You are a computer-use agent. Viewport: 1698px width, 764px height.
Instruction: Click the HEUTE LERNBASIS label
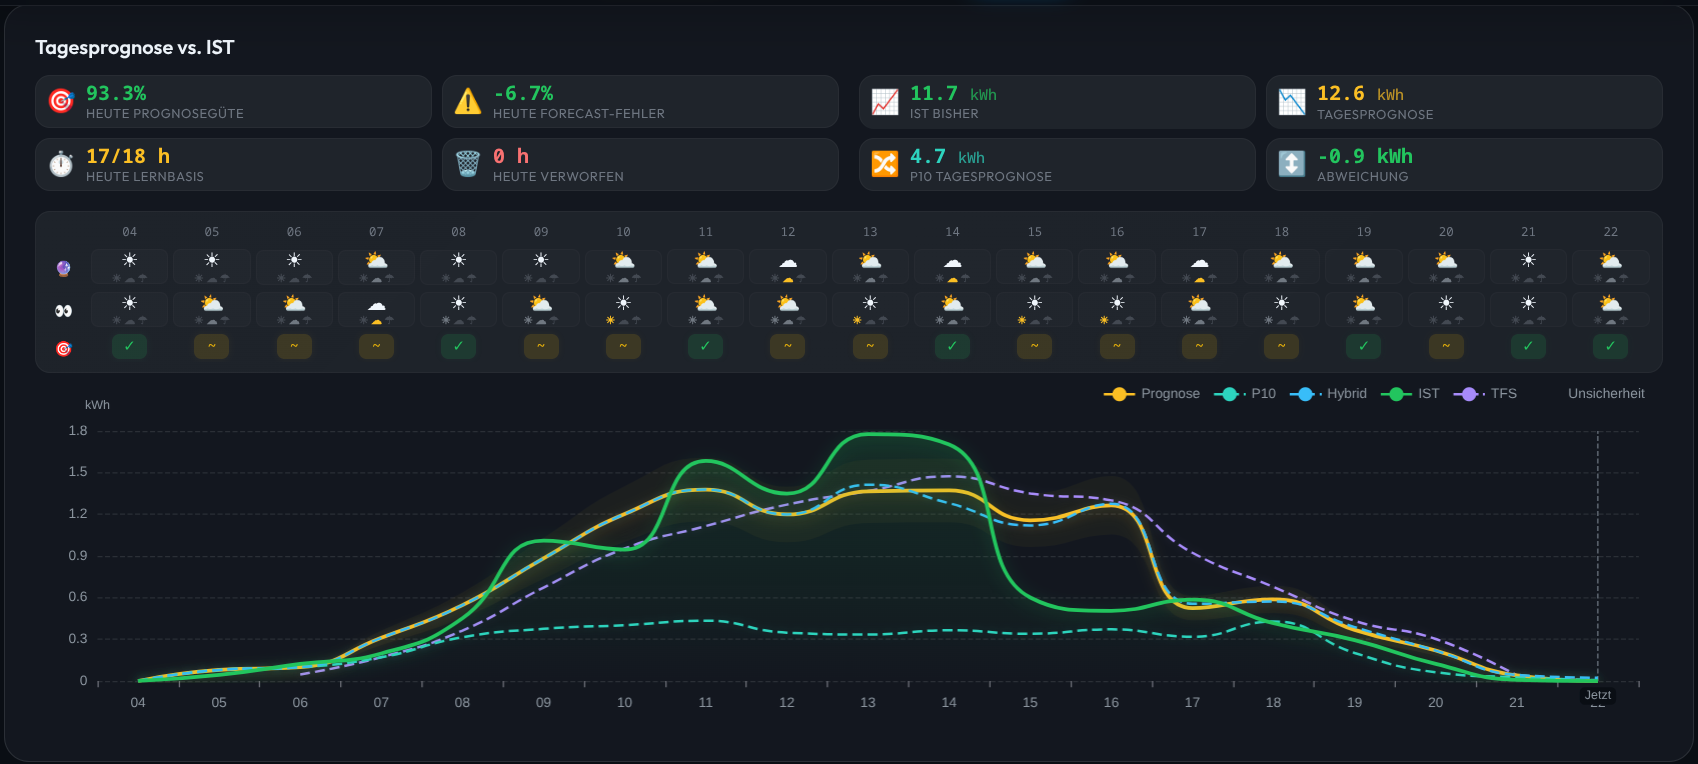[145, 177]
